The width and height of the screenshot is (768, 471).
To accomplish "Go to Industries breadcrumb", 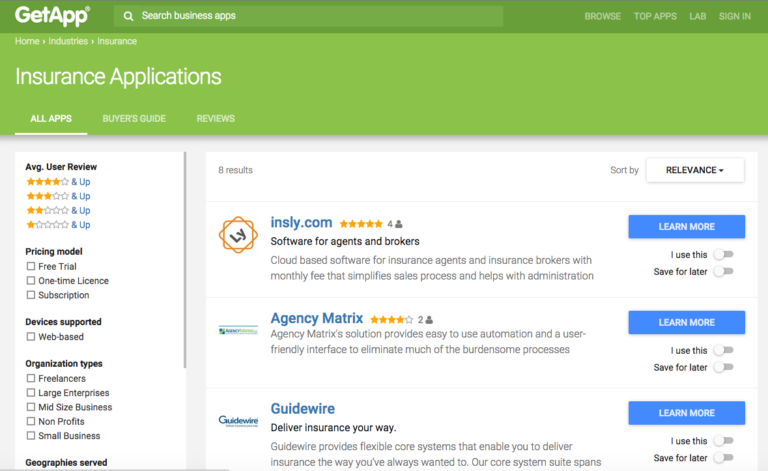I will pos(68,41).
